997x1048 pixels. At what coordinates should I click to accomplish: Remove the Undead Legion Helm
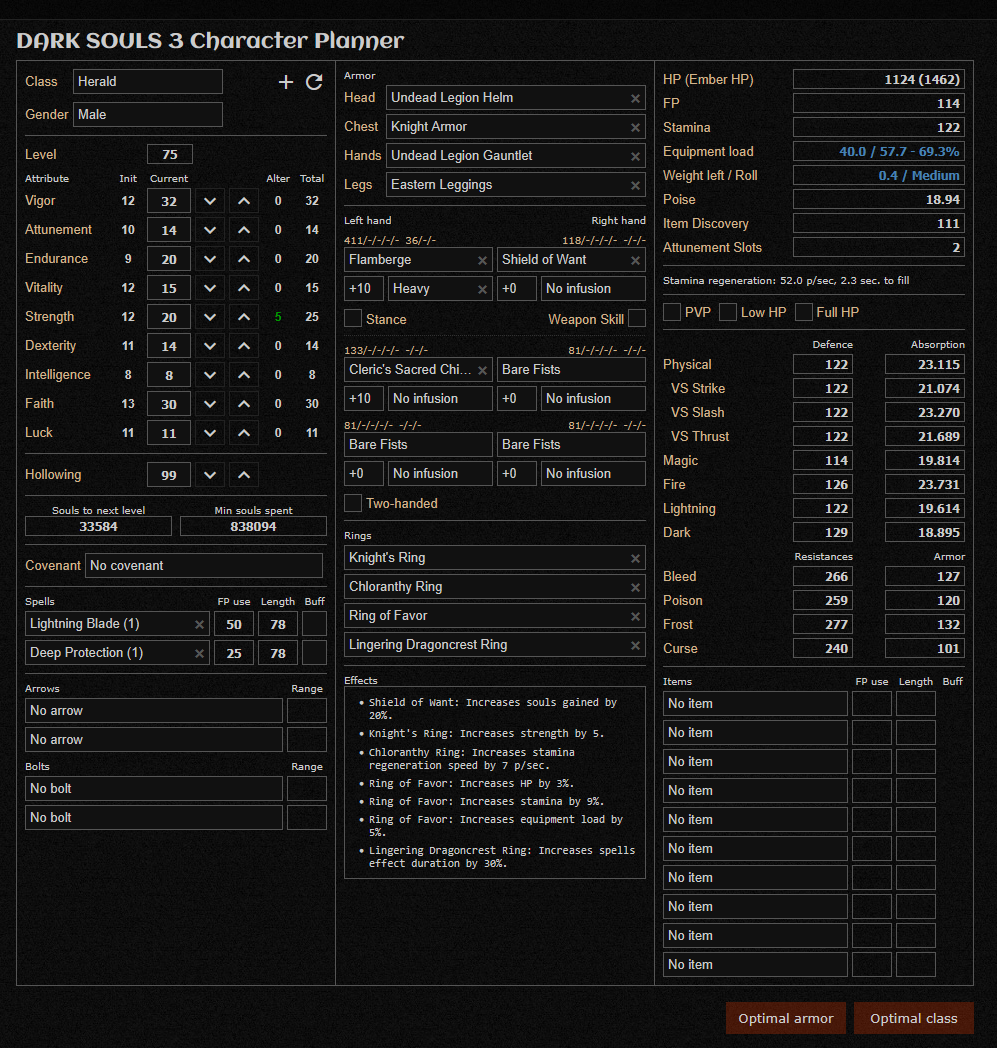click(635, 98)
